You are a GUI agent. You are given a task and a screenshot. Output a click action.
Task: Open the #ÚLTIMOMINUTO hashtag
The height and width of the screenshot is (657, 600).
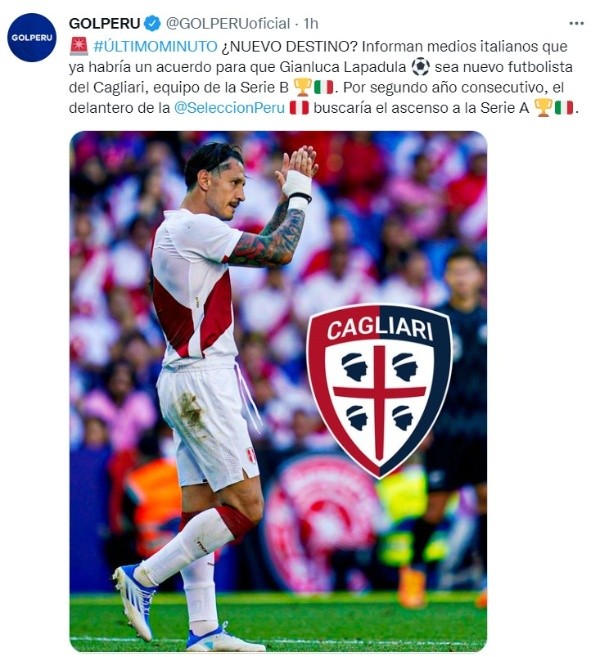click(155, 46)
